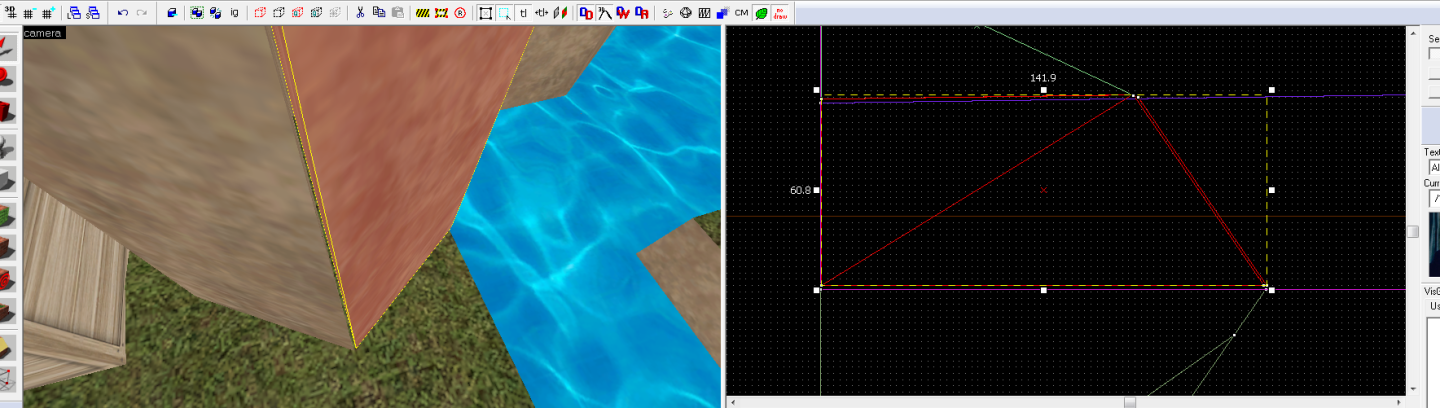Click the CM toolbar button

point(741,13)
